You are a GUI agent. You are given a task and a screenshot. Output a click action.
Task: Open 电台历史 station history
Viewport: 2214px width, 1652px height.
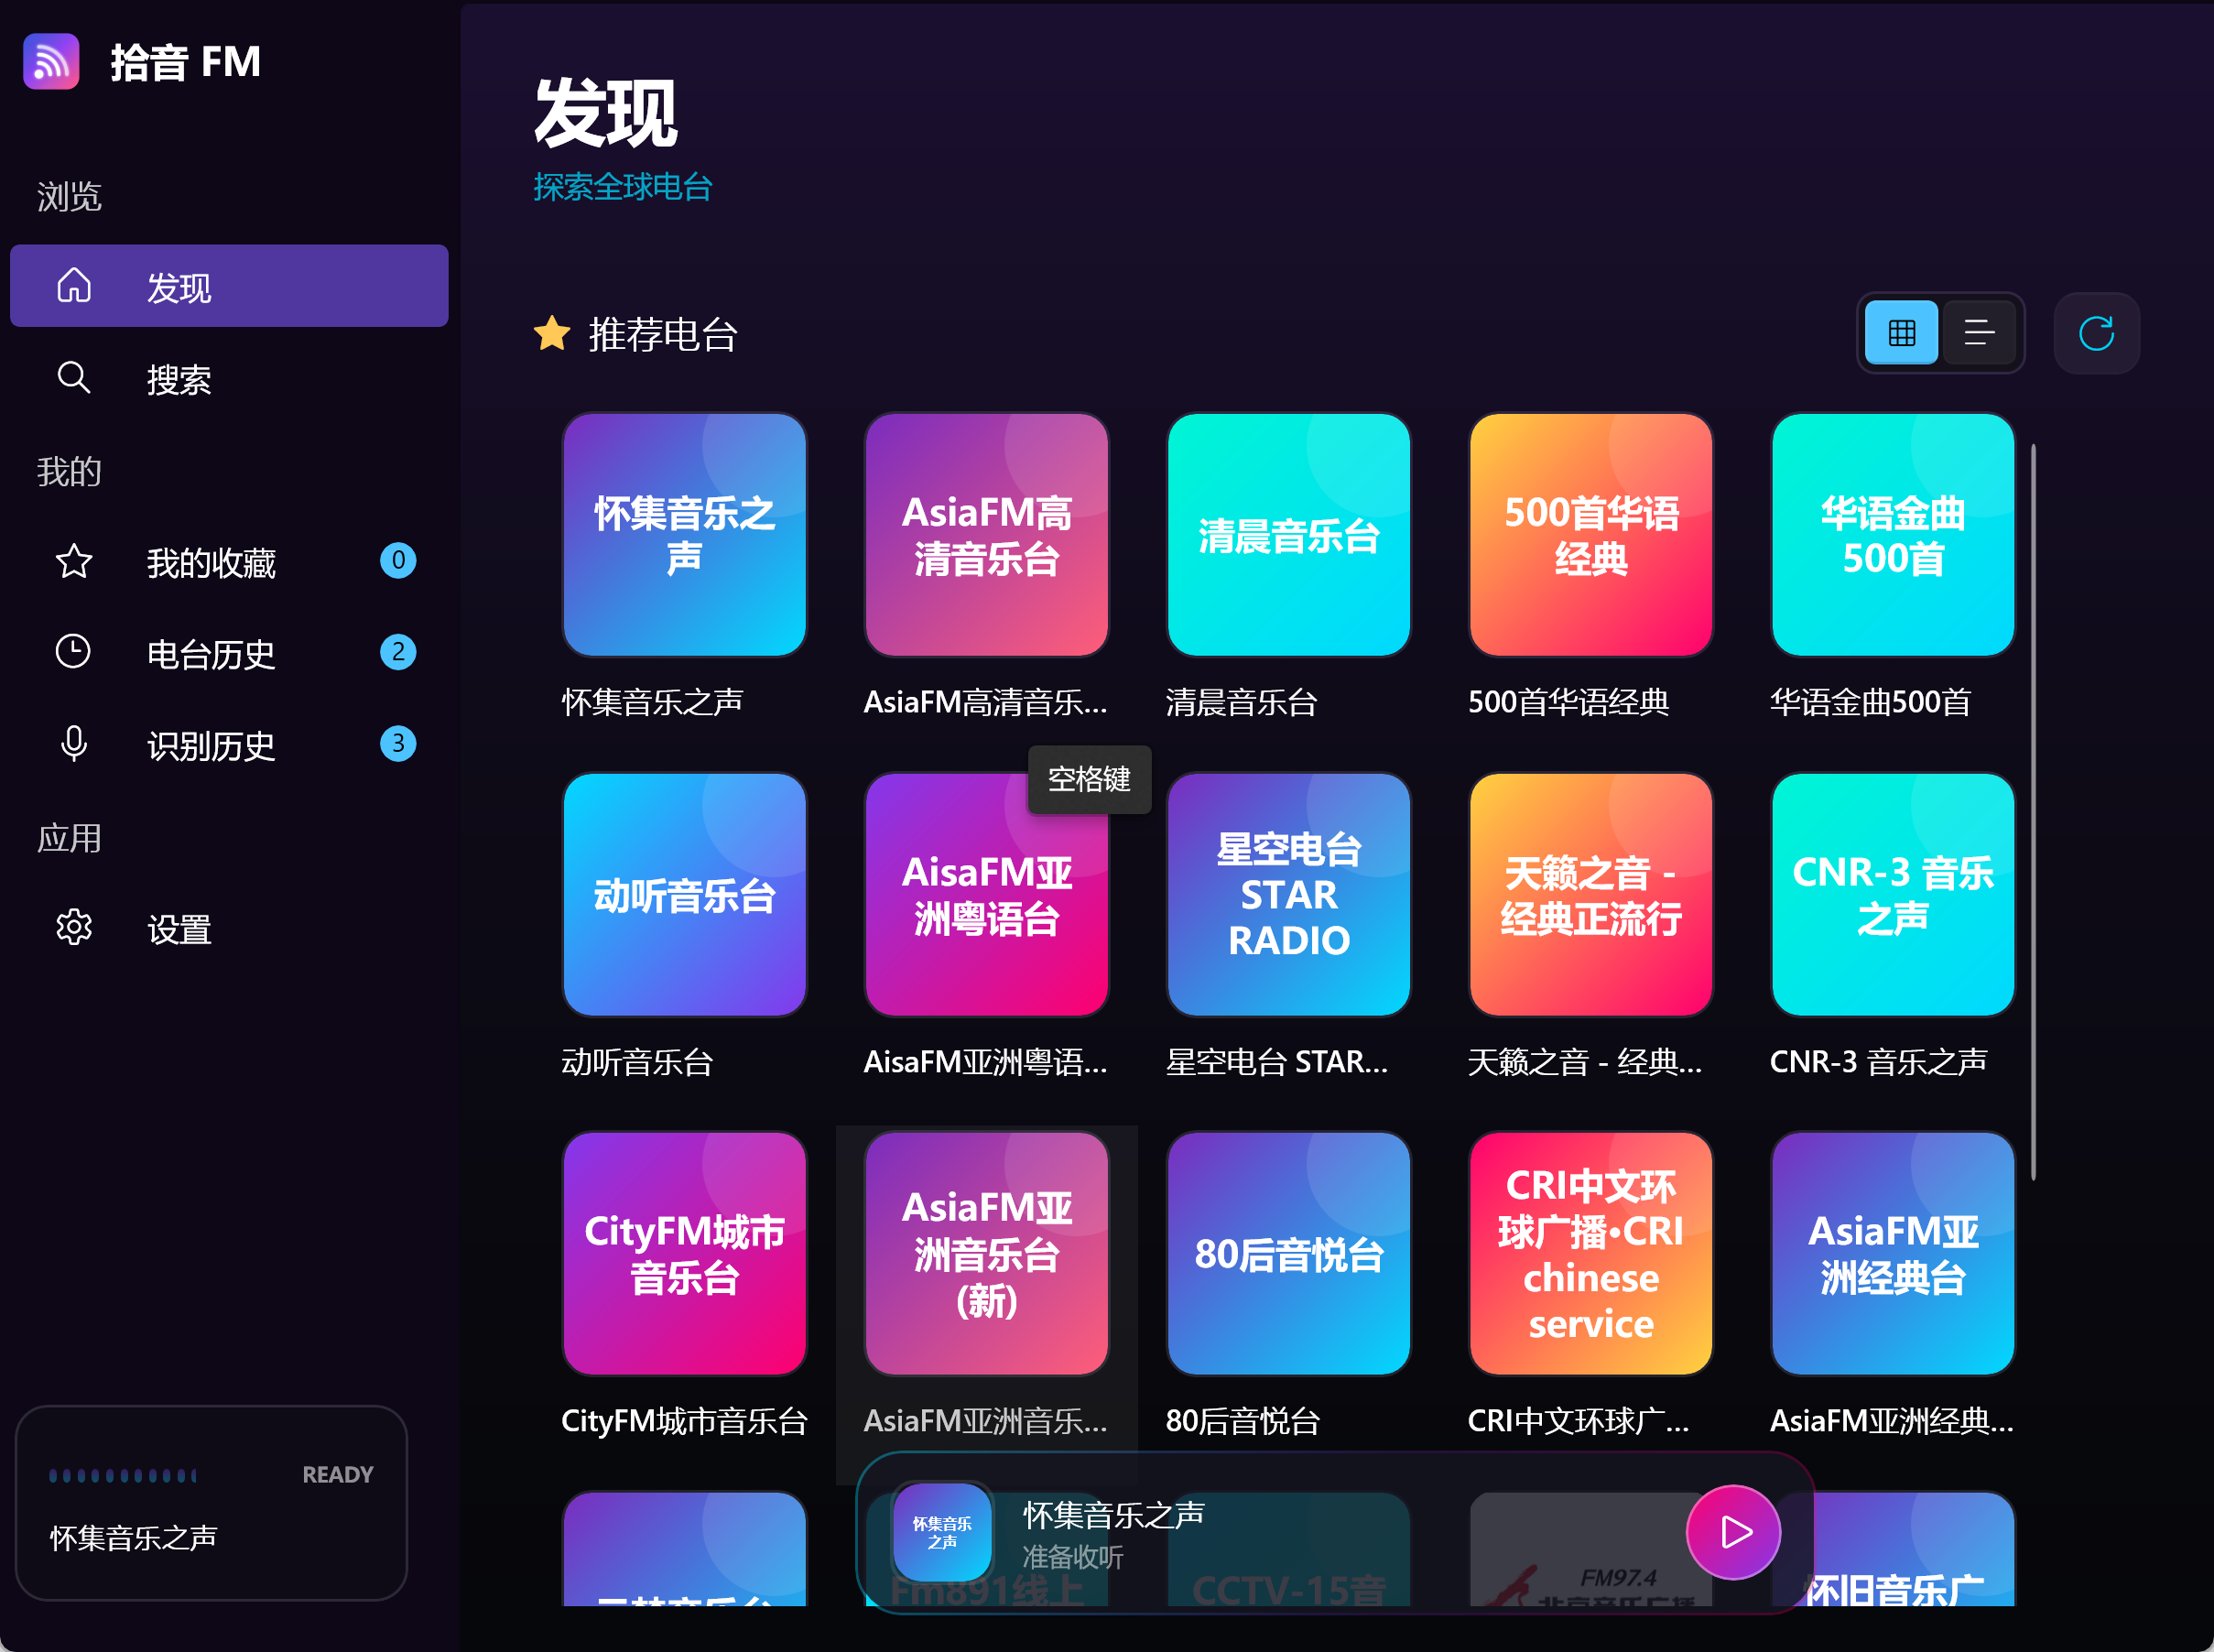click(229, 653)
